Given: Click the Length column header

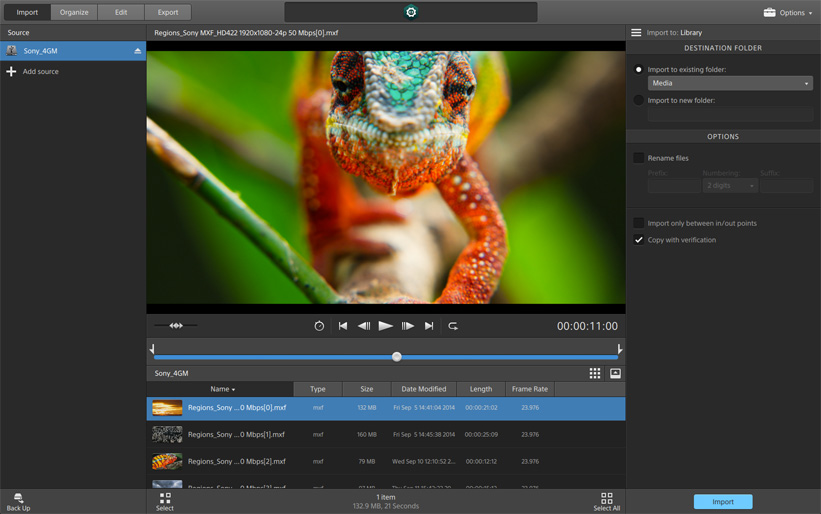Looking at the screenshot, I should (481, 389).
